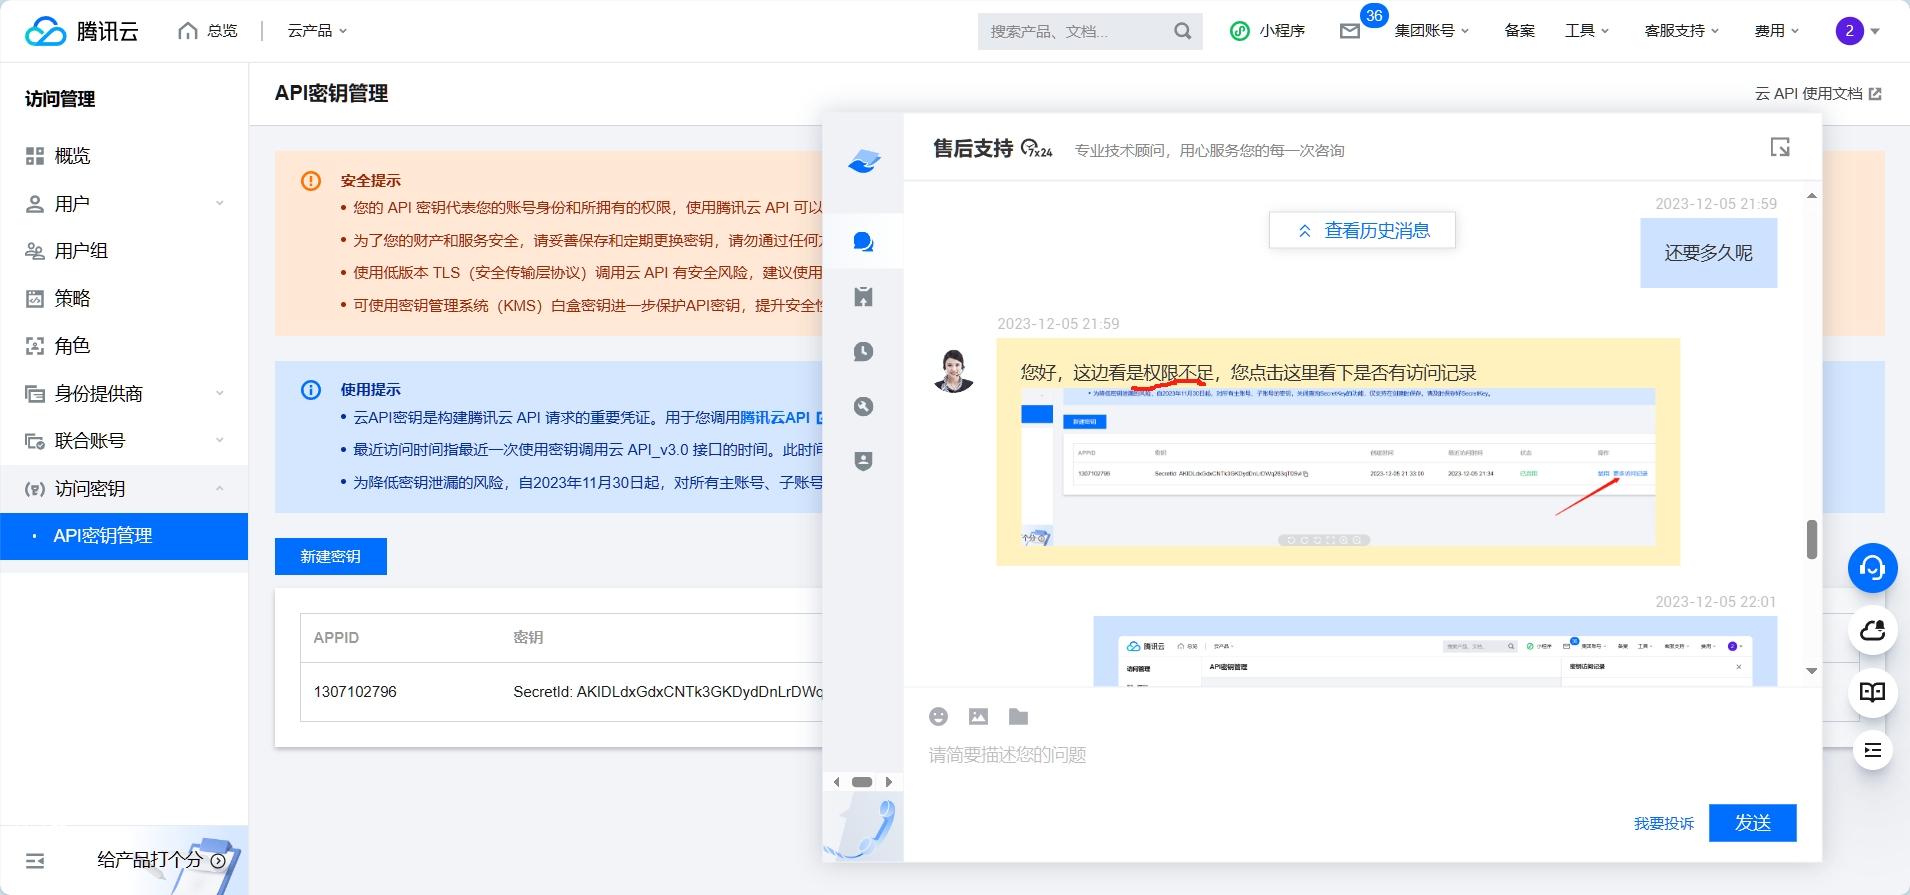Image resolution: width=1910 pixels, height=895 pixels.
Task: Open the chat conversation icon in support sidebar
Action: click(x=863, y=242)
